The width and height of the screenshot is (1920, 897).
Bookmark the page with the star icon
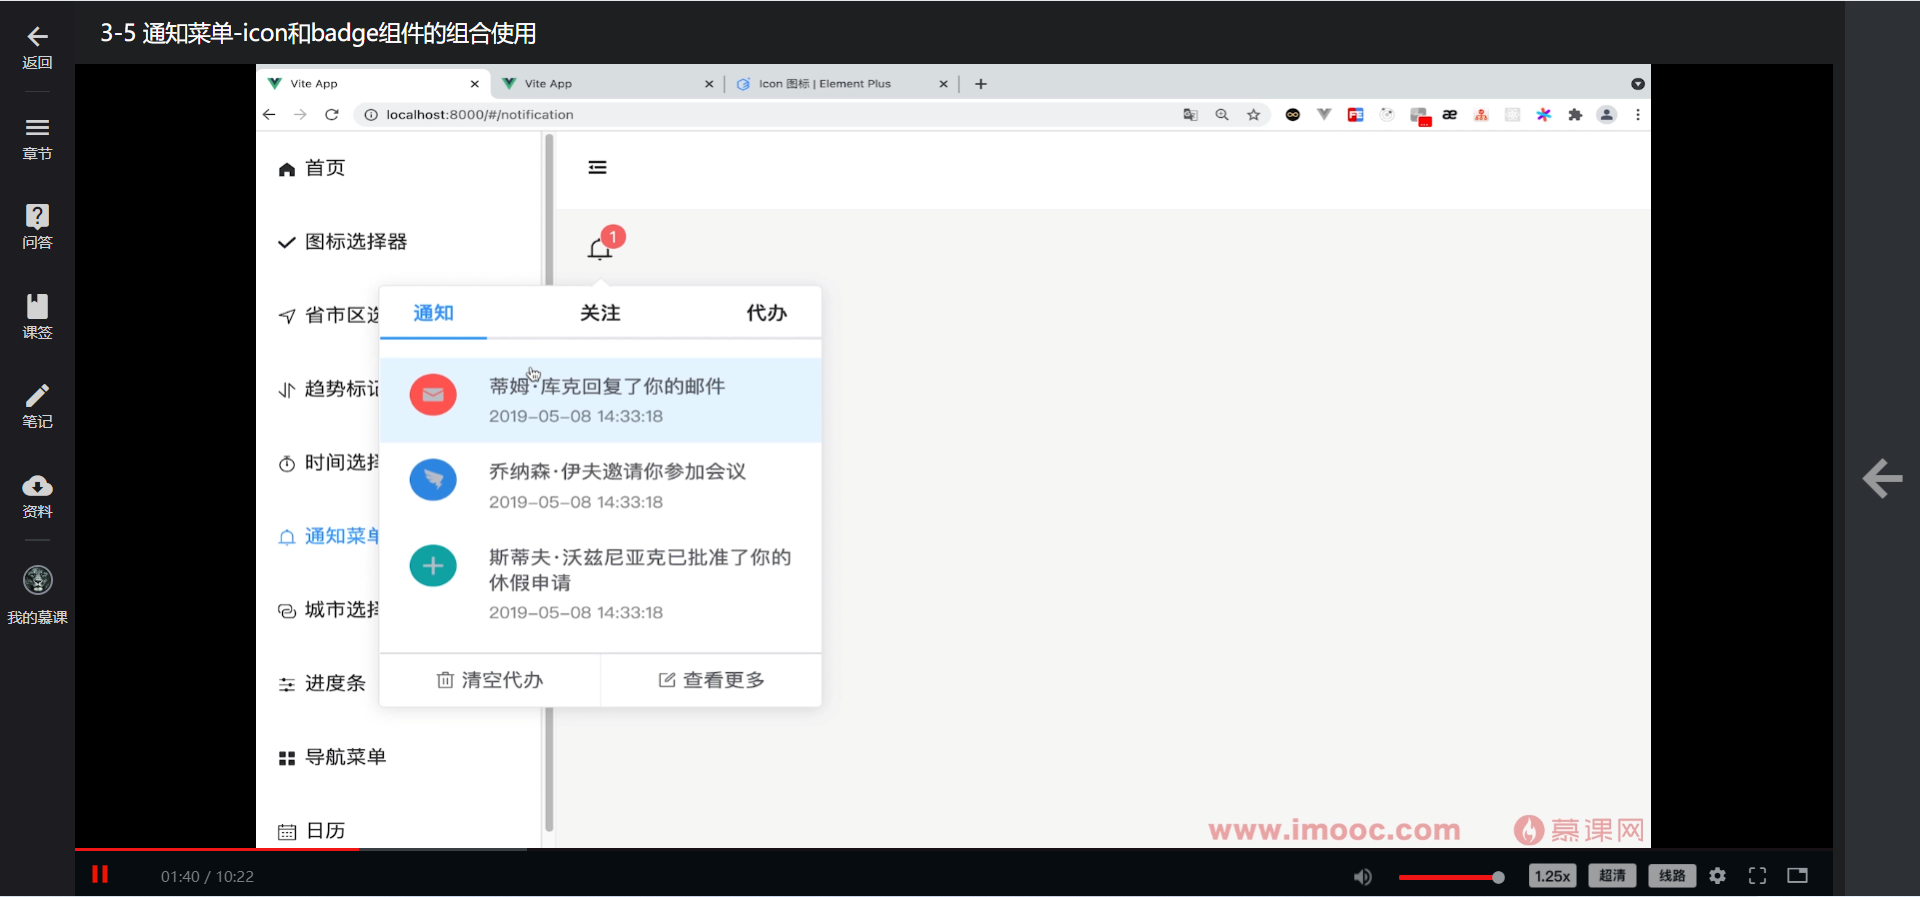pyautogui.click(x=1253, y=115)
